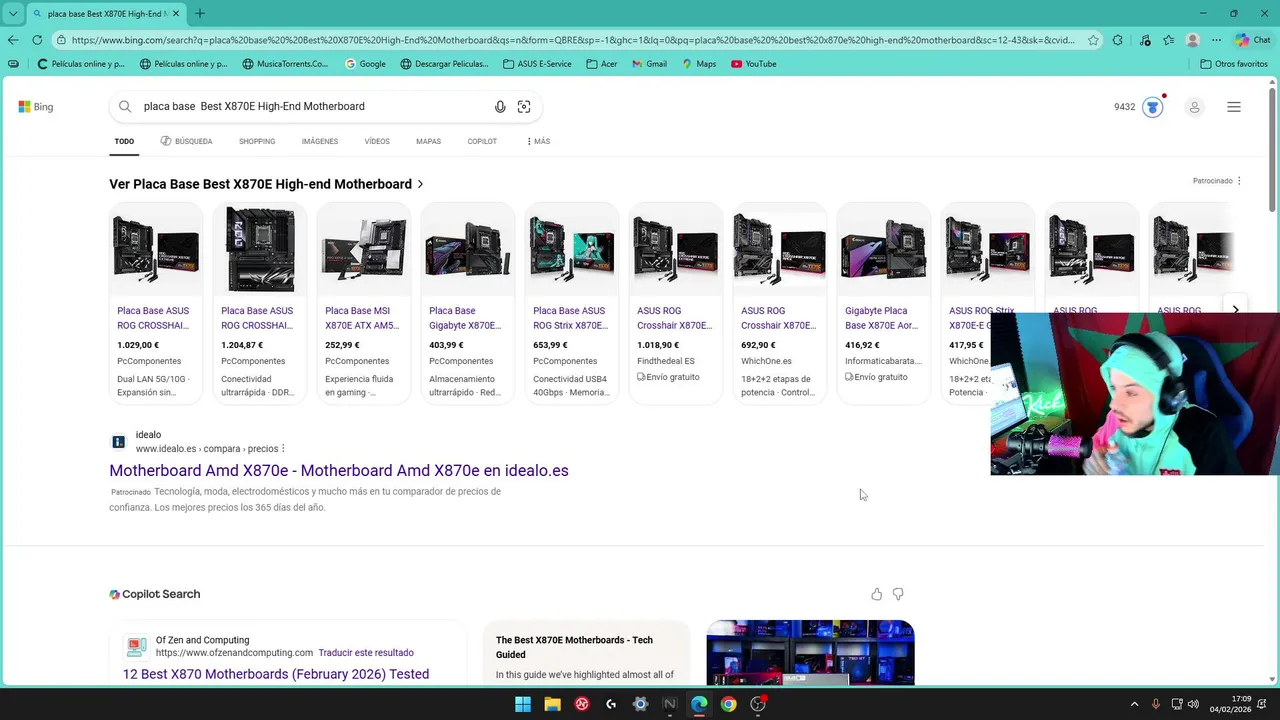
Task: Open Logitech G Hub from taskbar
Action: pos(611,704)
